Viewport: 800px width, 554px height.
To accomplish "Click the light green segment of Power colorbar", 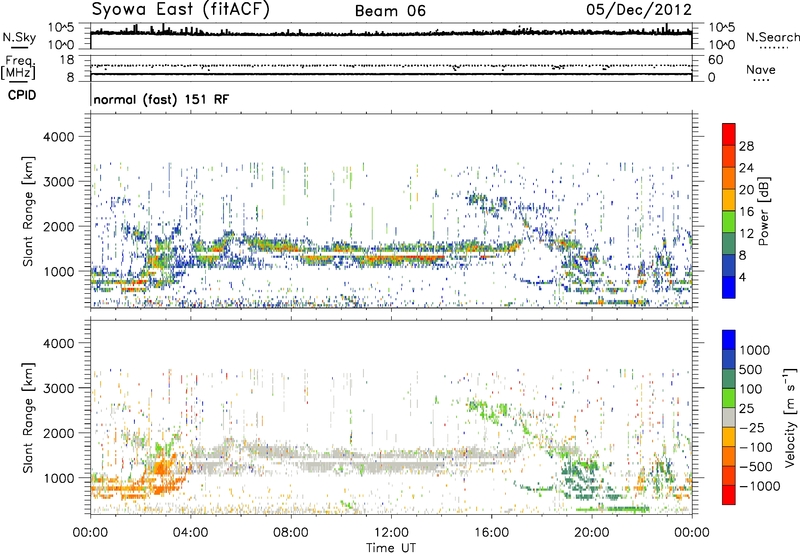I will point(729,222).
